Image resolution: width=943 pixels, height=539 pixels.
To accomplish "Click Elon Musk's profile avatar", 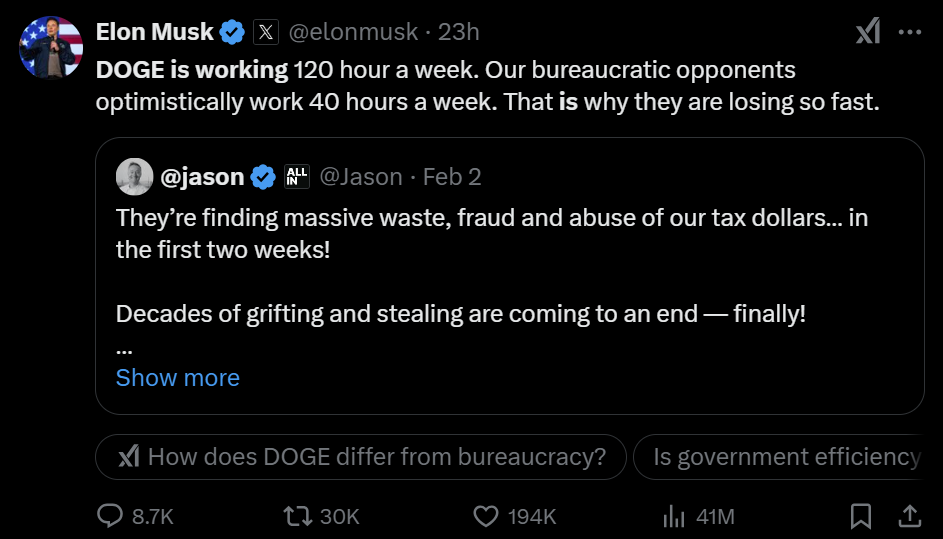I will click(51, 46).
